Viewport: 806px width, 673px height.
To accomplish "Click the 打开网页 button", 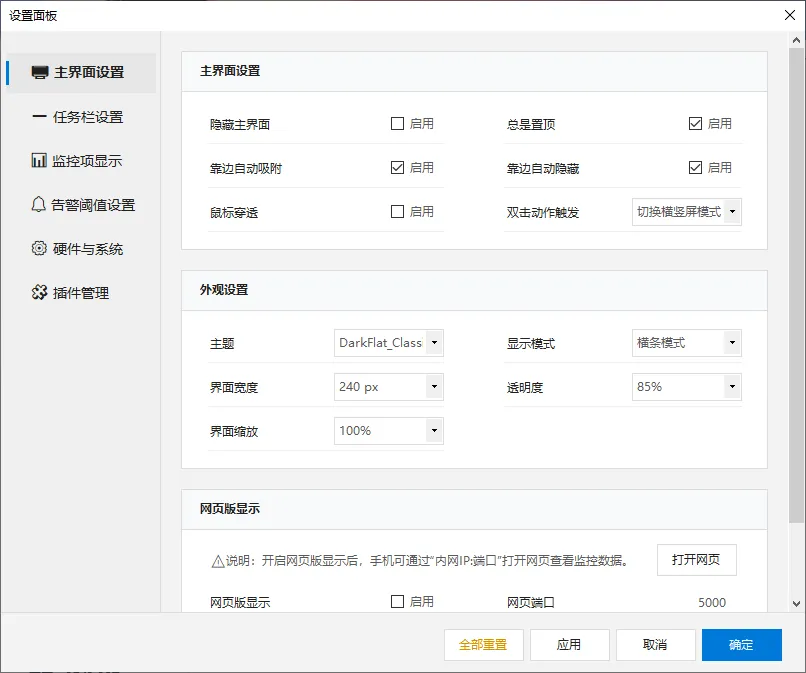I will pyautogui.click(x=696, y=560).
